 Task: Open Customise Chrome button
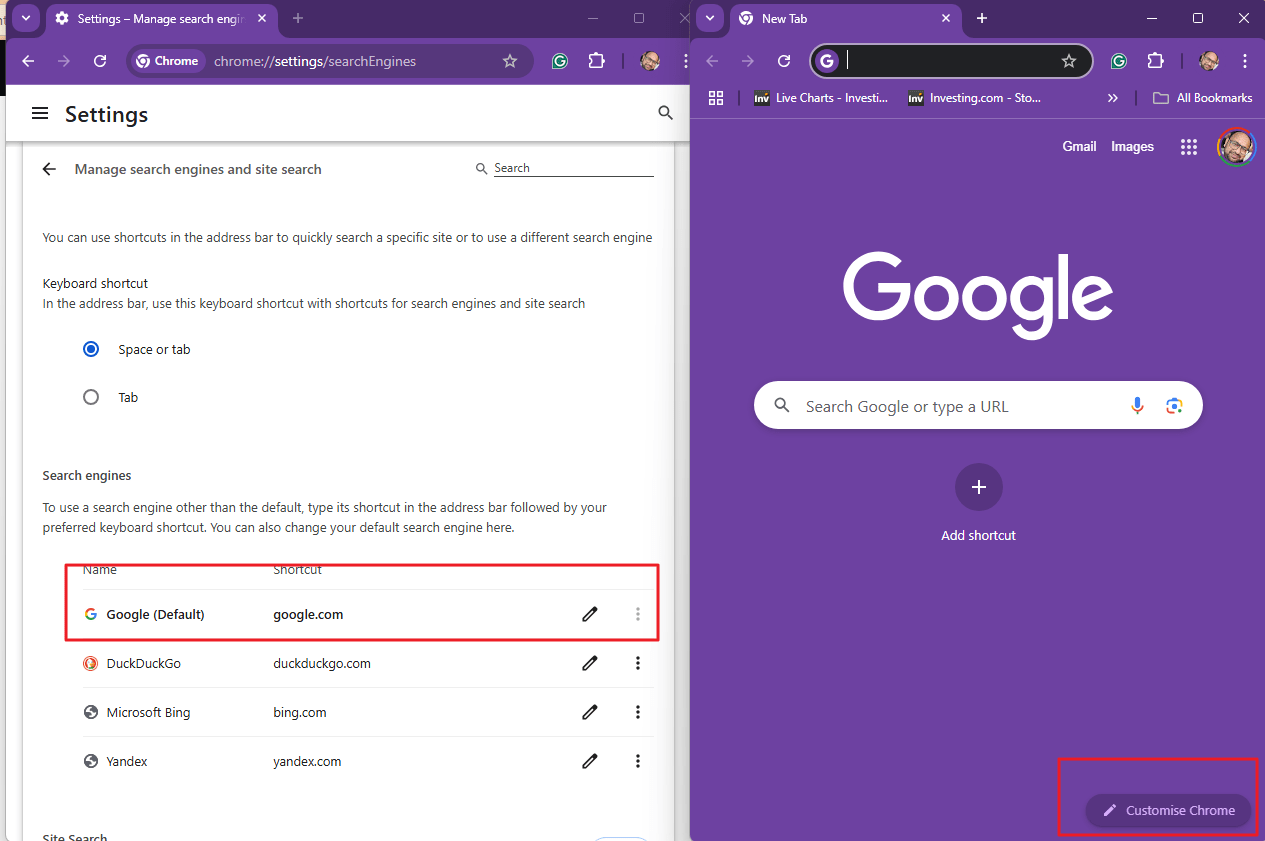coord(1168,810)
